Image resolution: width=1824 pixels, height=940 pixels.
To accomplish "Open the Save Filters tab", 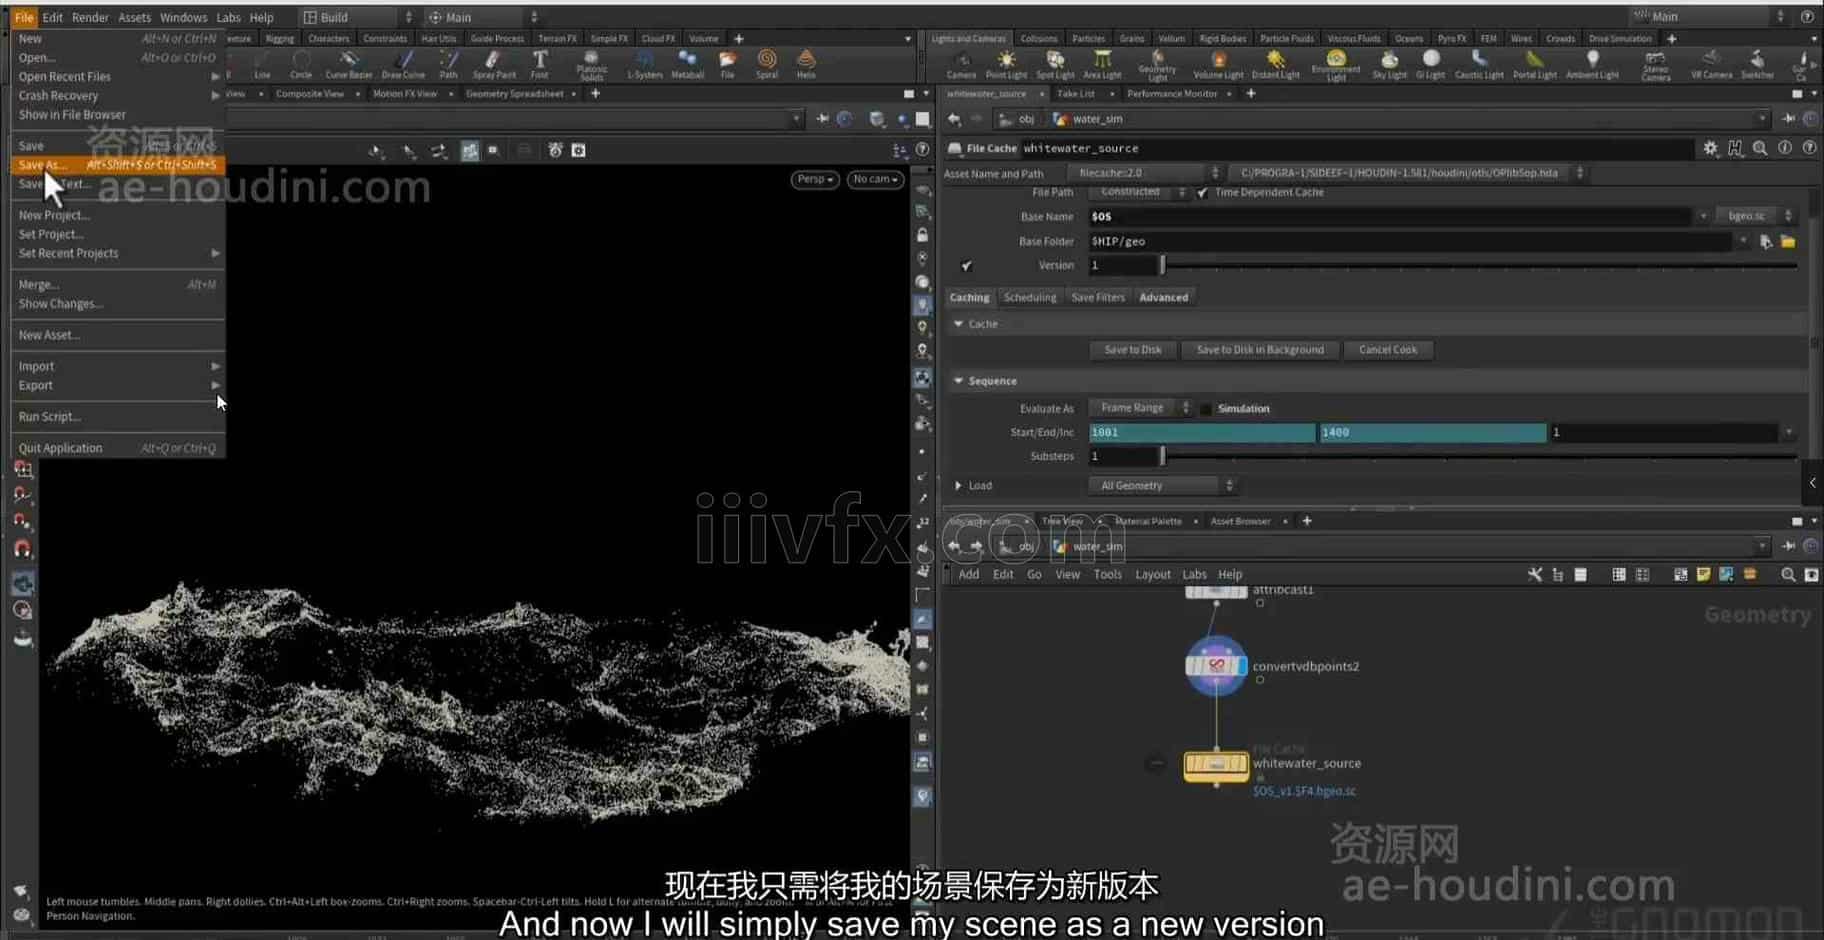I will (x=1097, y=297).
